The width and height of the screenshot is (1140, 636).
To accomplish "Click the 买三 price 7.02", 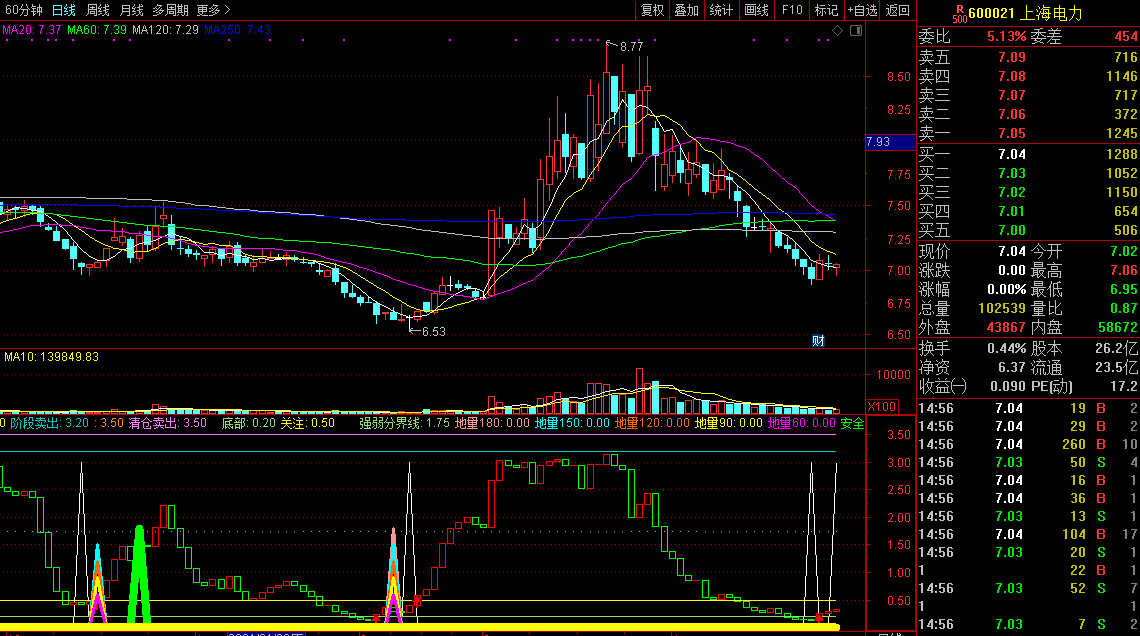I will [1012, 192].
